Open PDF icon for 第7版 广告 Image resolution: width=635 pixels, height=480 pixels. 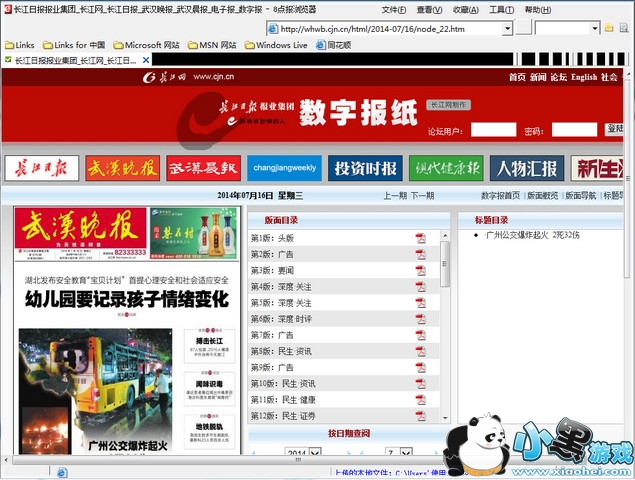click(x=421, y=335)
